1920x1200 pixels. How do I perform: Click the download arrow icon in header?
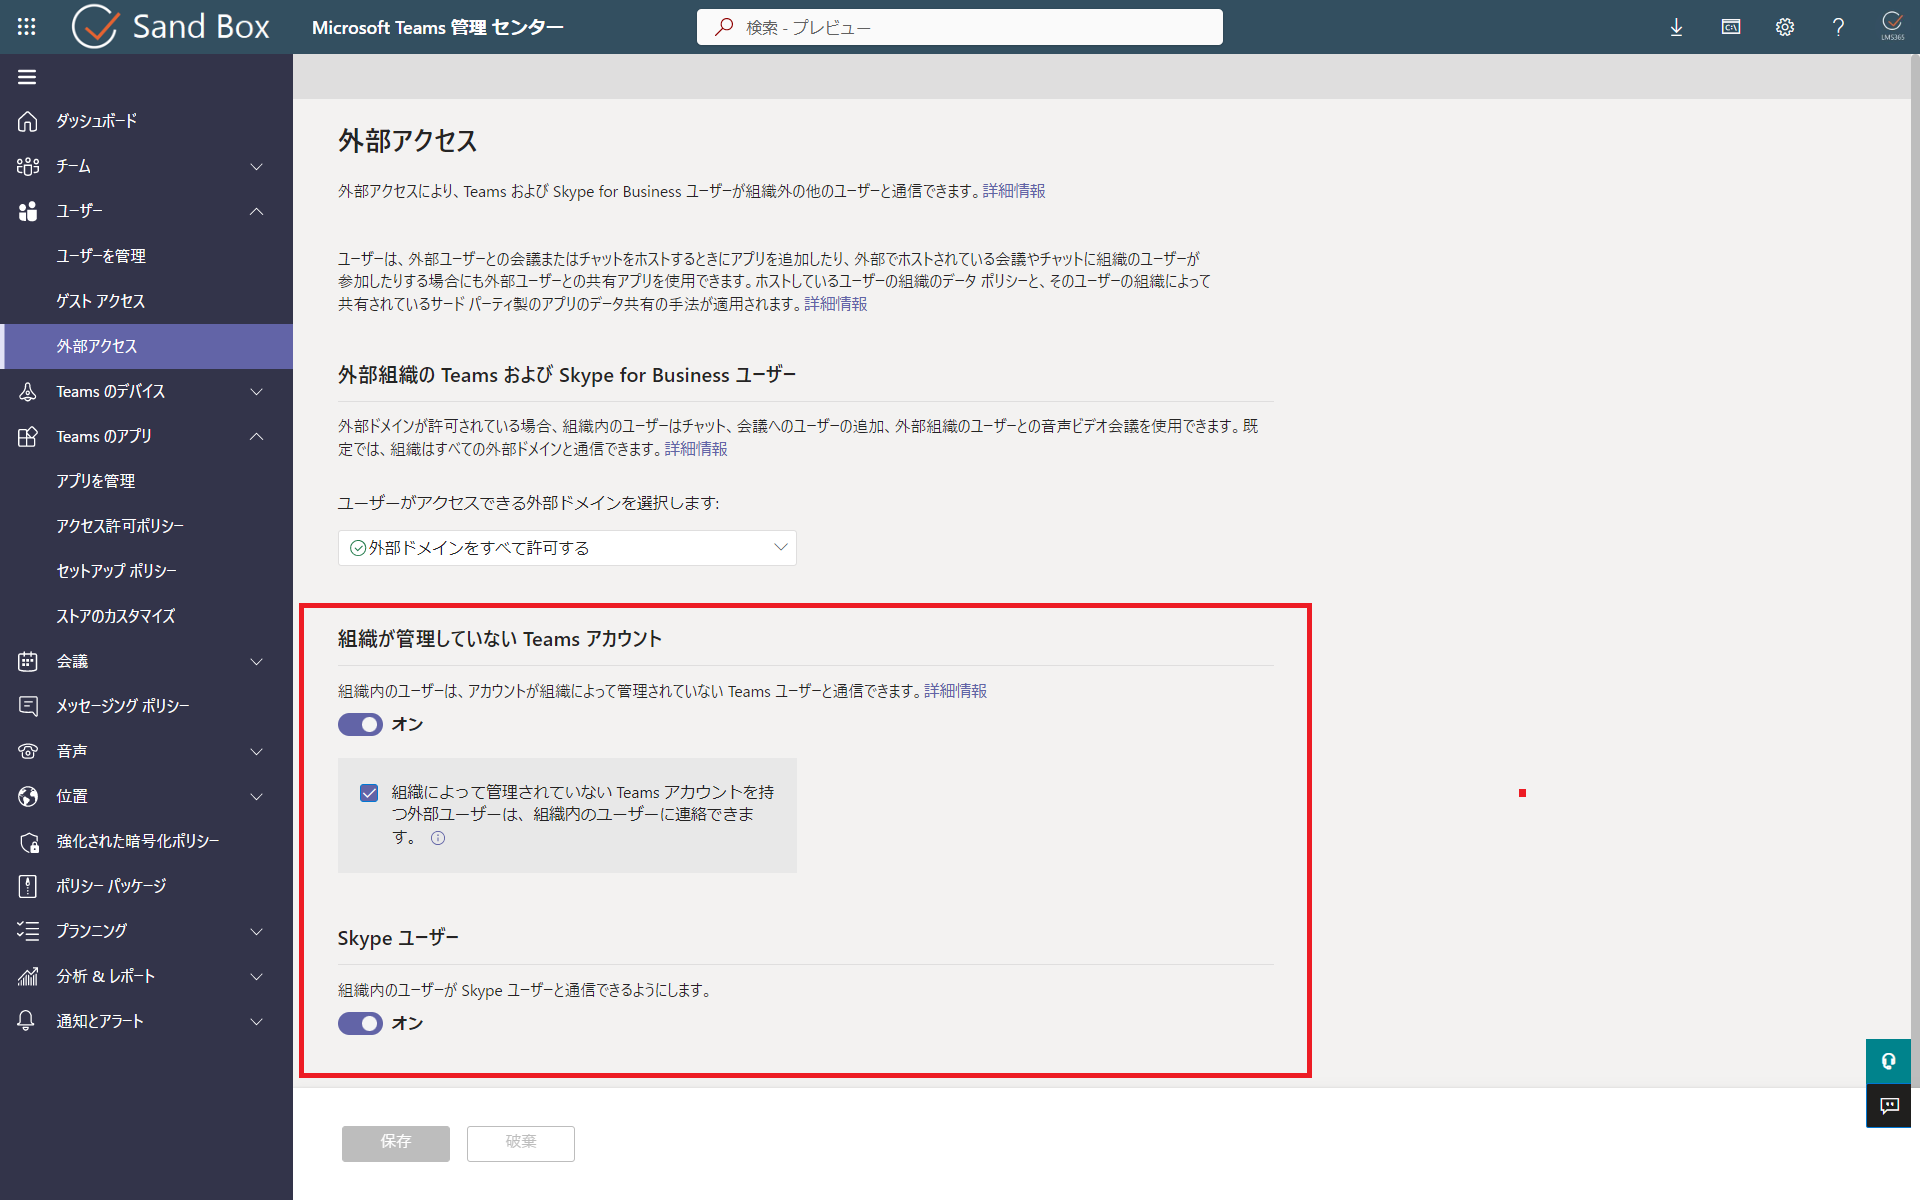tap(1676, 27)
